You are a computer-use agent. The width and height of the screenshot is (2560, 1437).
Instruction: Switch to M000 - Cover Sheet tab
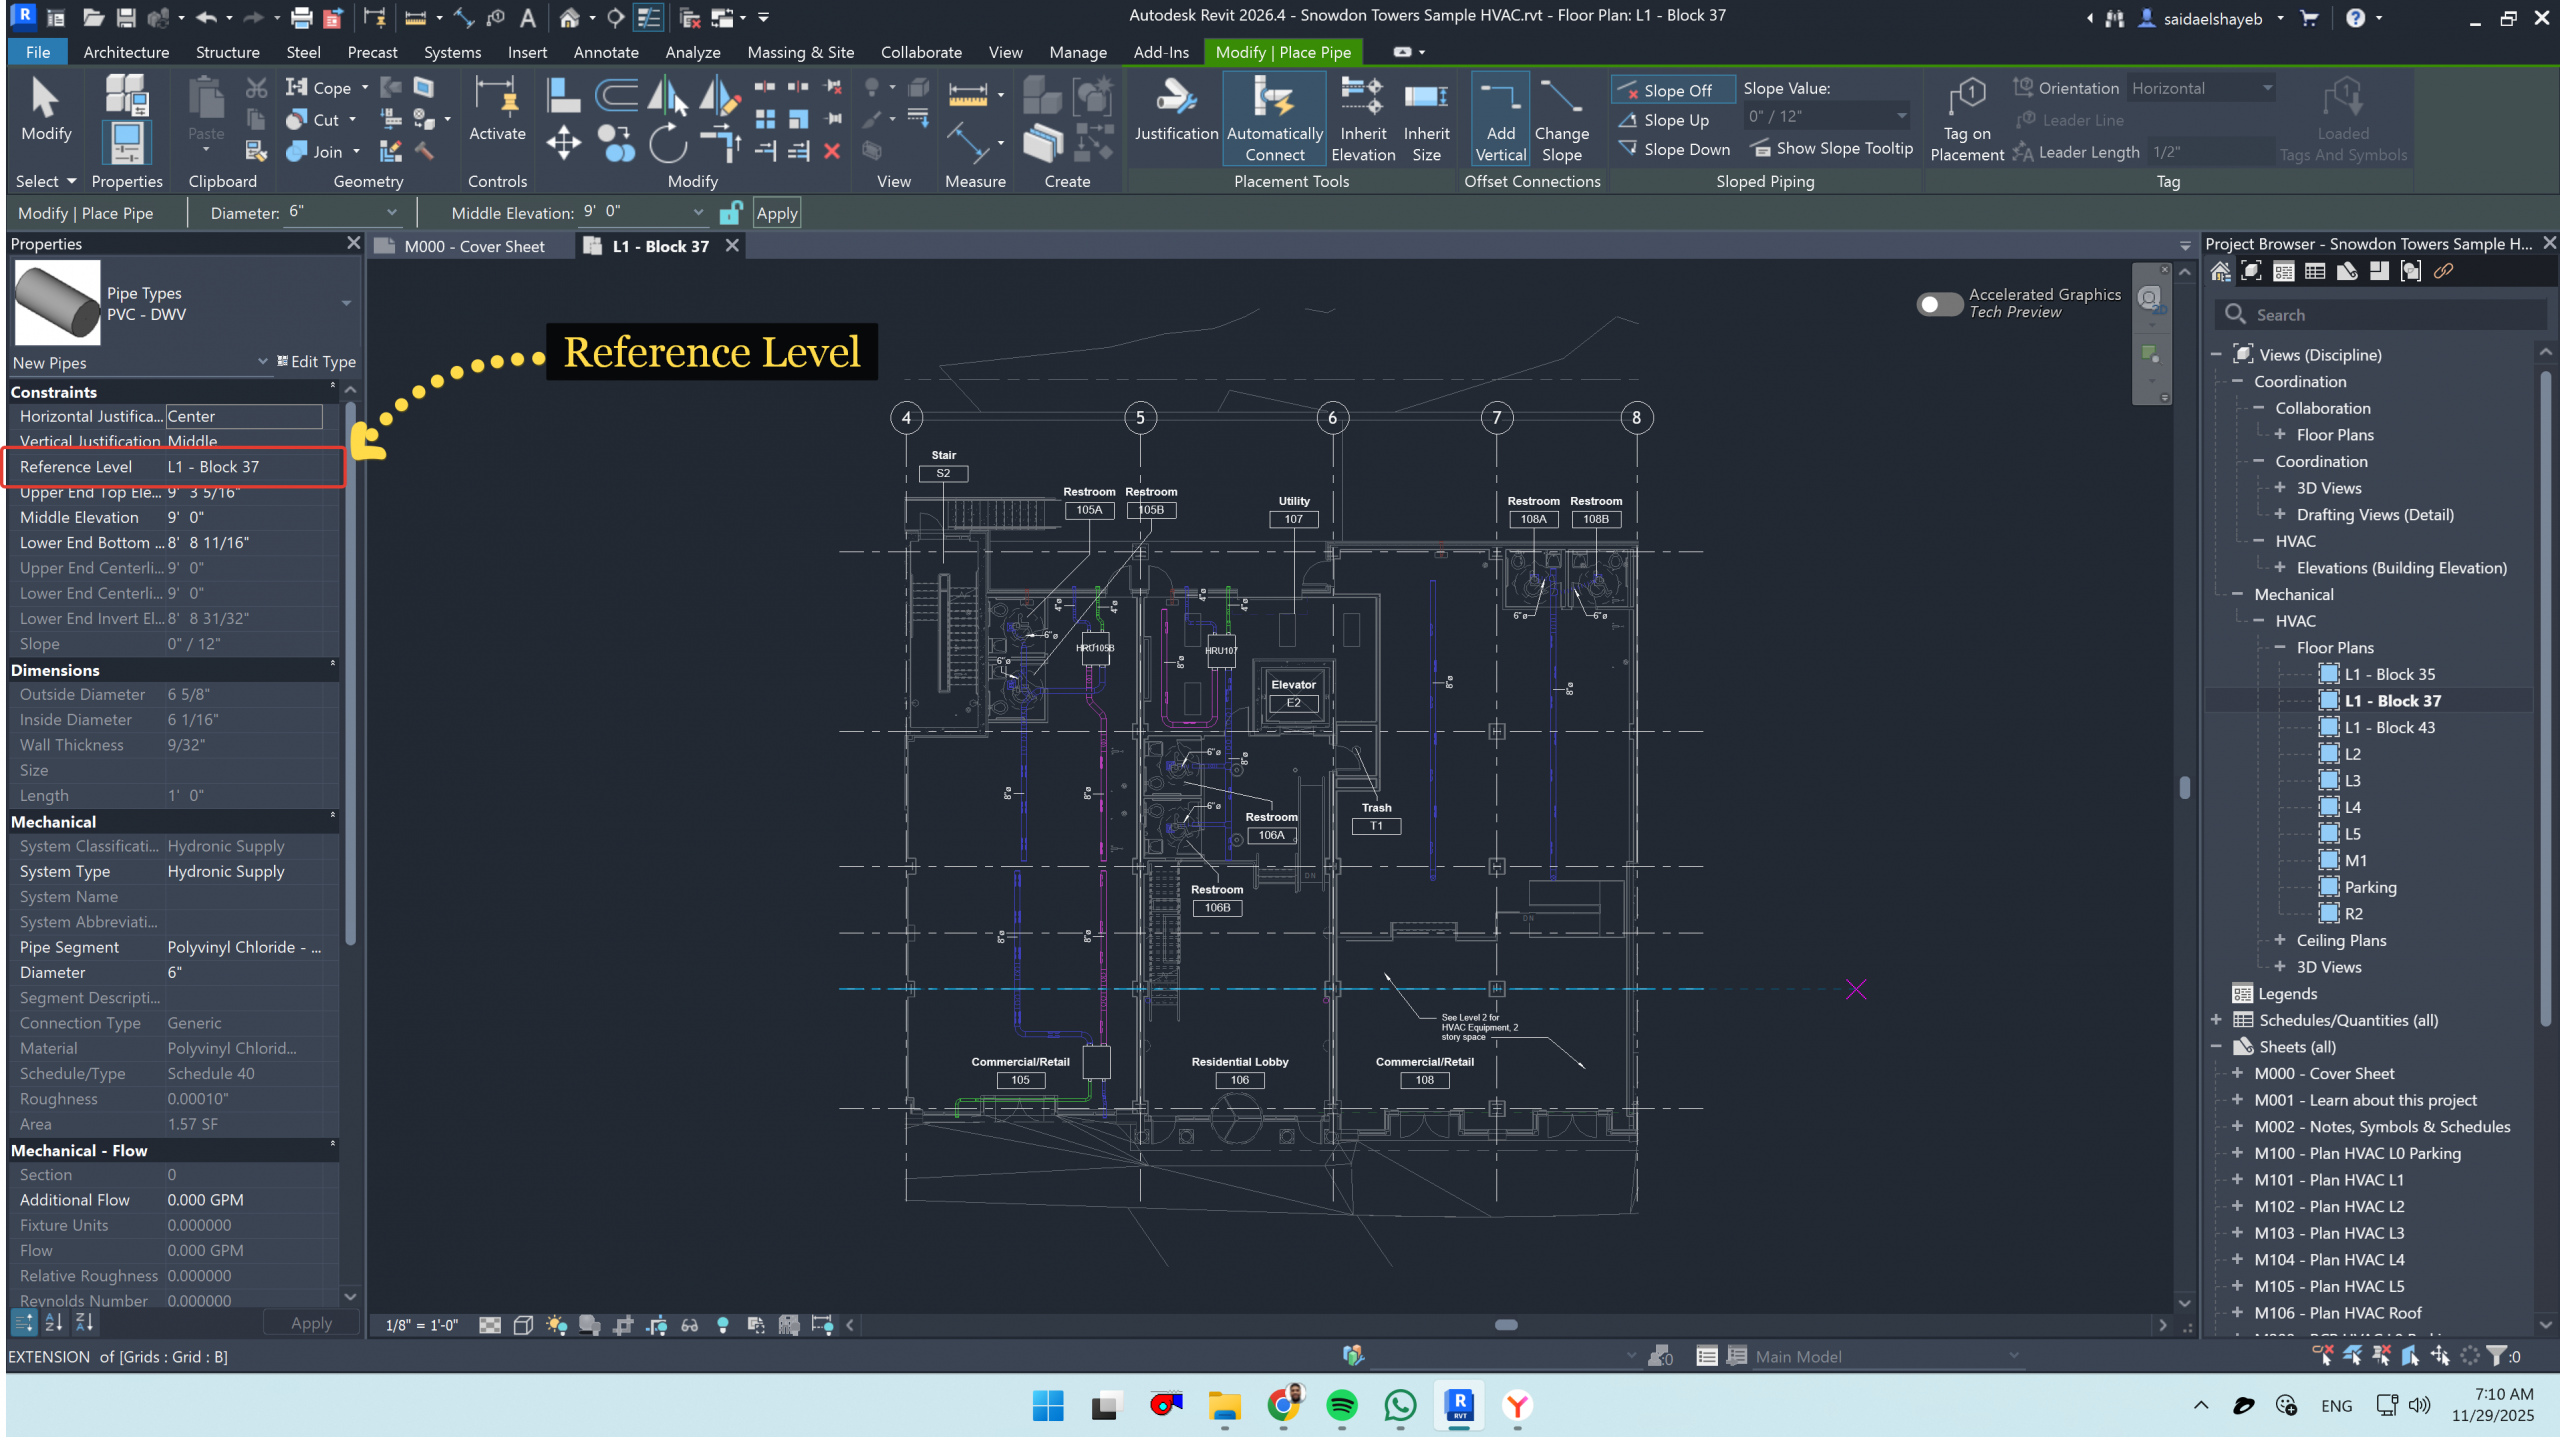(x=473, y=246)
